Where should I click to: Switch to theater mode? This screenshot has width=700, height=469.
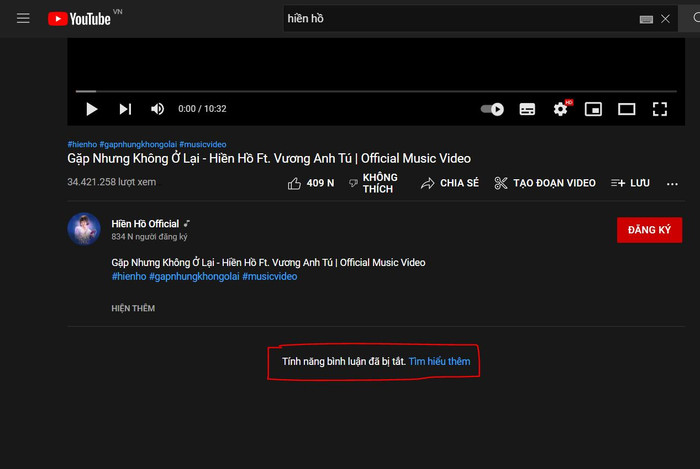626,109
